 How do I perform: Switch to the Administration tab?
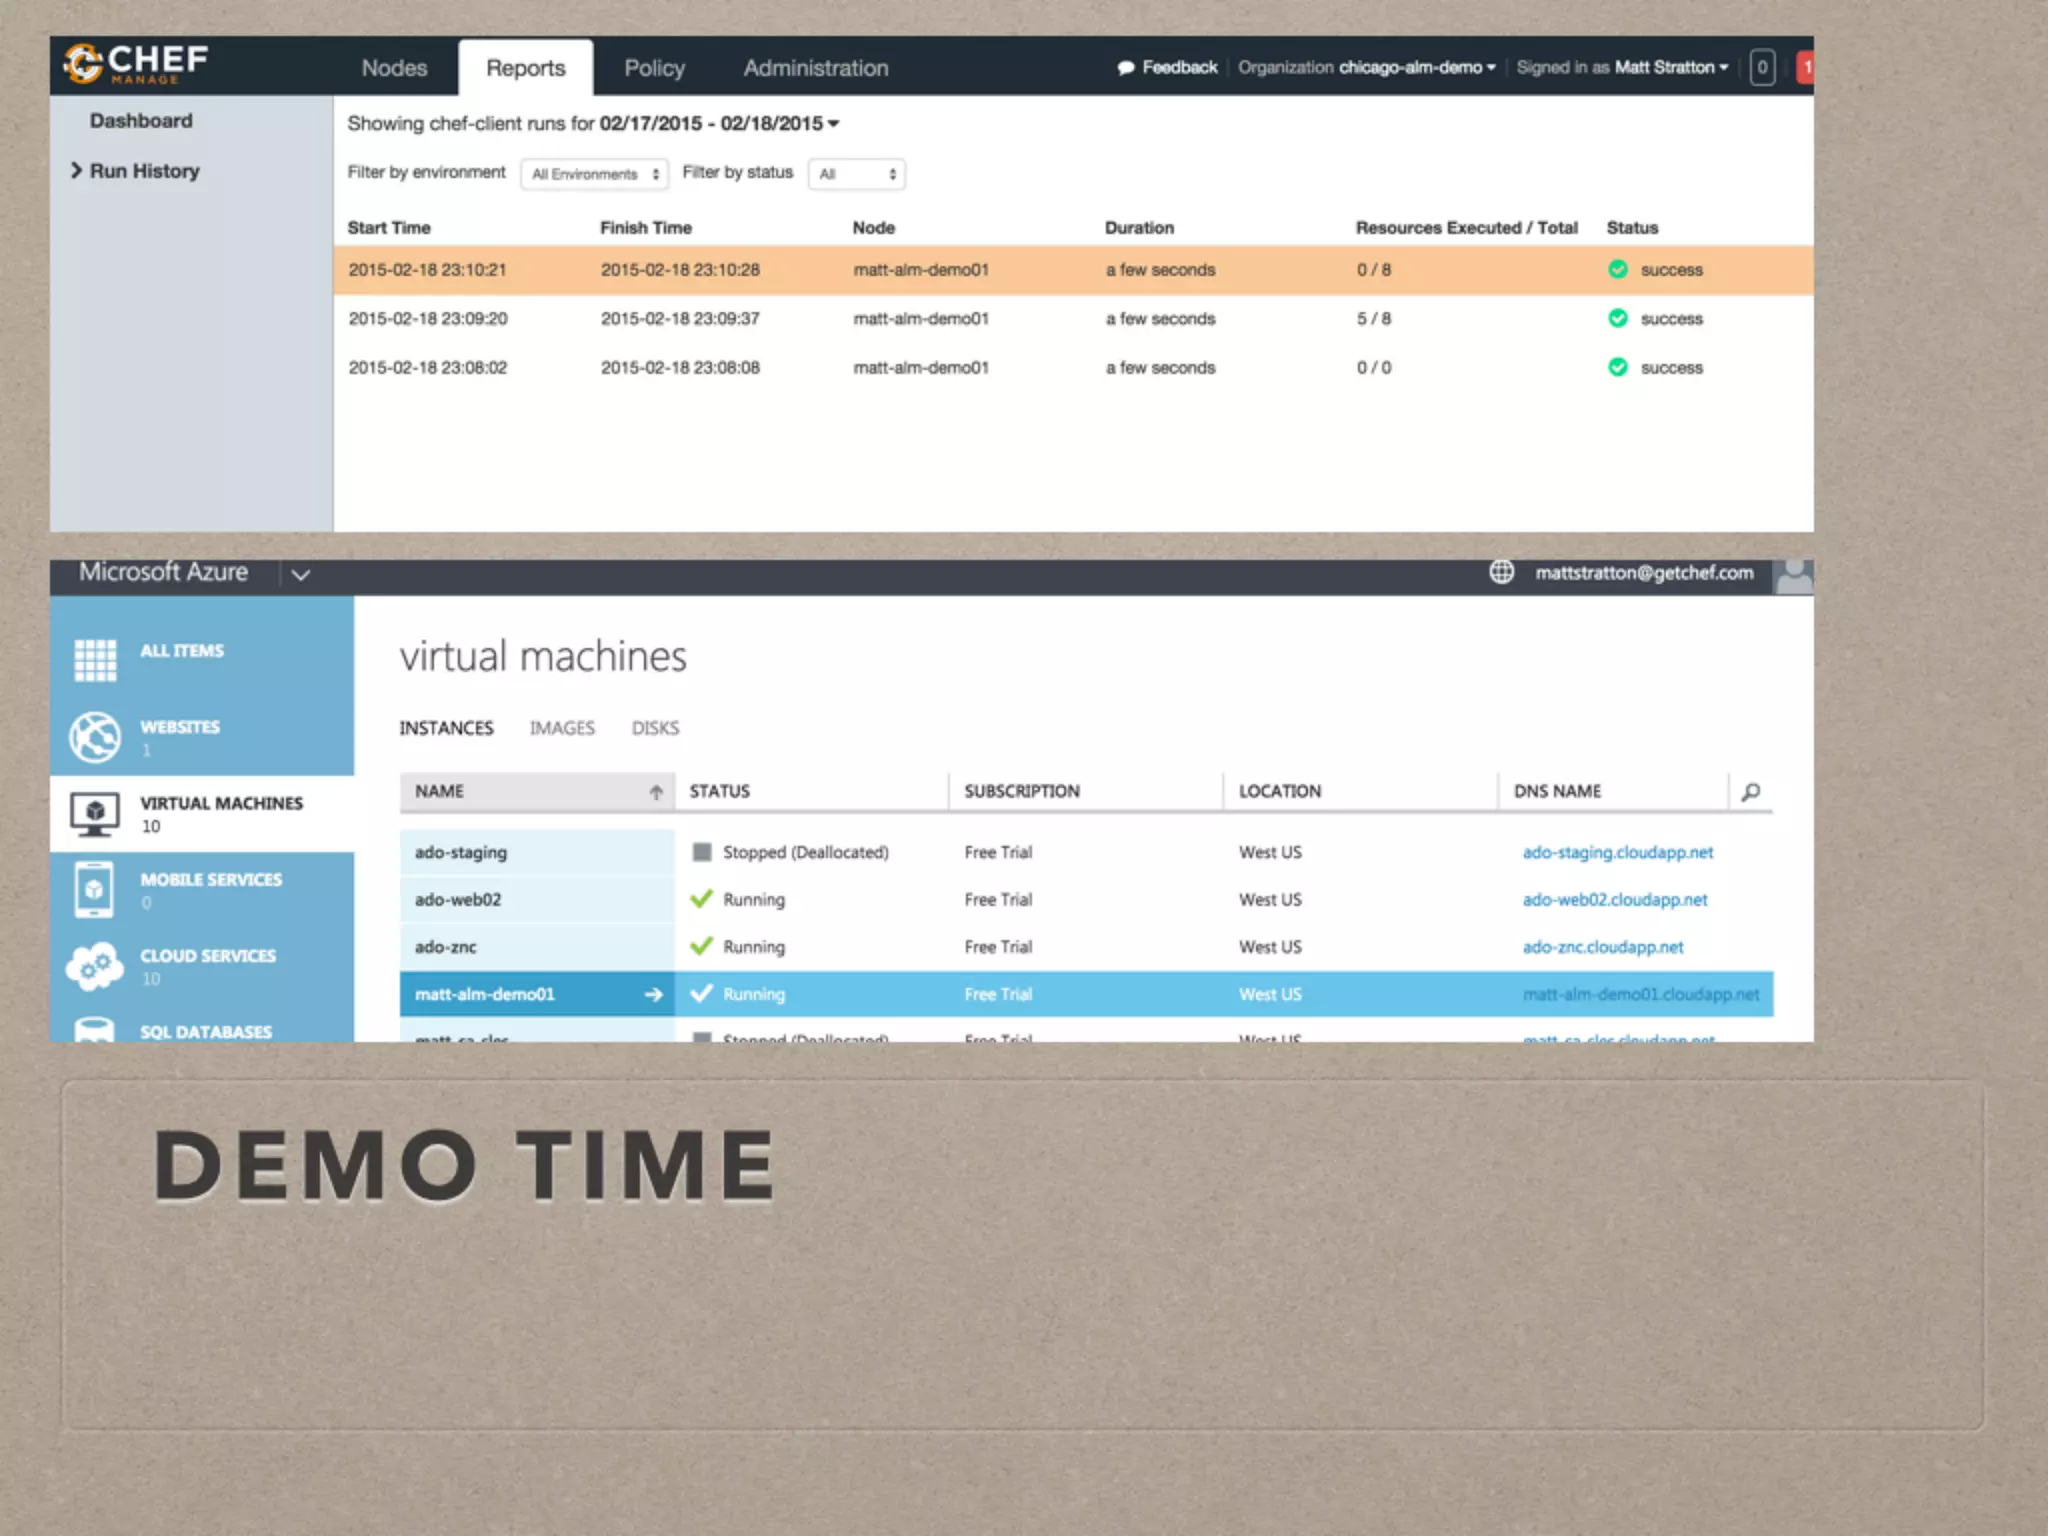click(x=816, y=68)
